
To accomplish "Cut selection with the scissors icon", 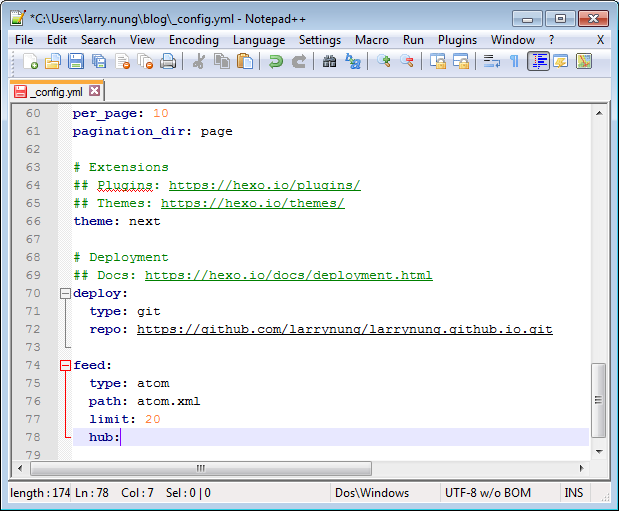I will click(x=199, y=62).
